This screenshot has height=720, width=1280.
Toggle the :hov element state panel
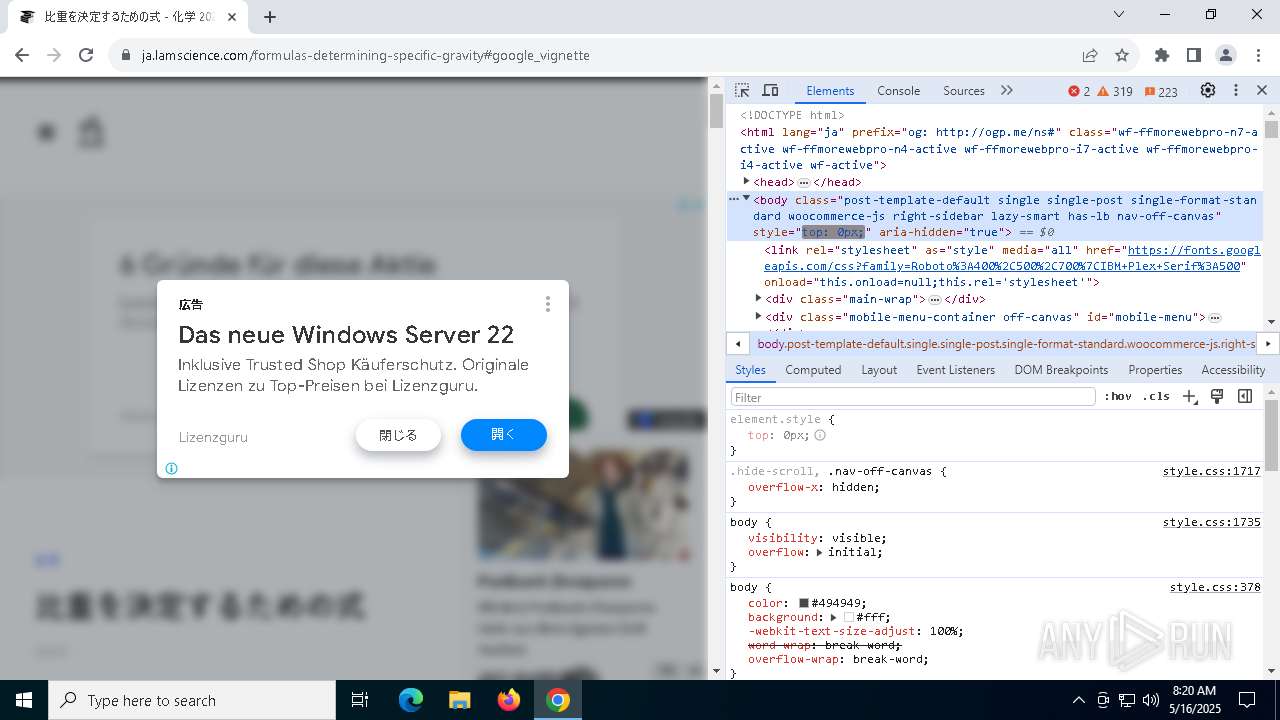pos(1118,397)
